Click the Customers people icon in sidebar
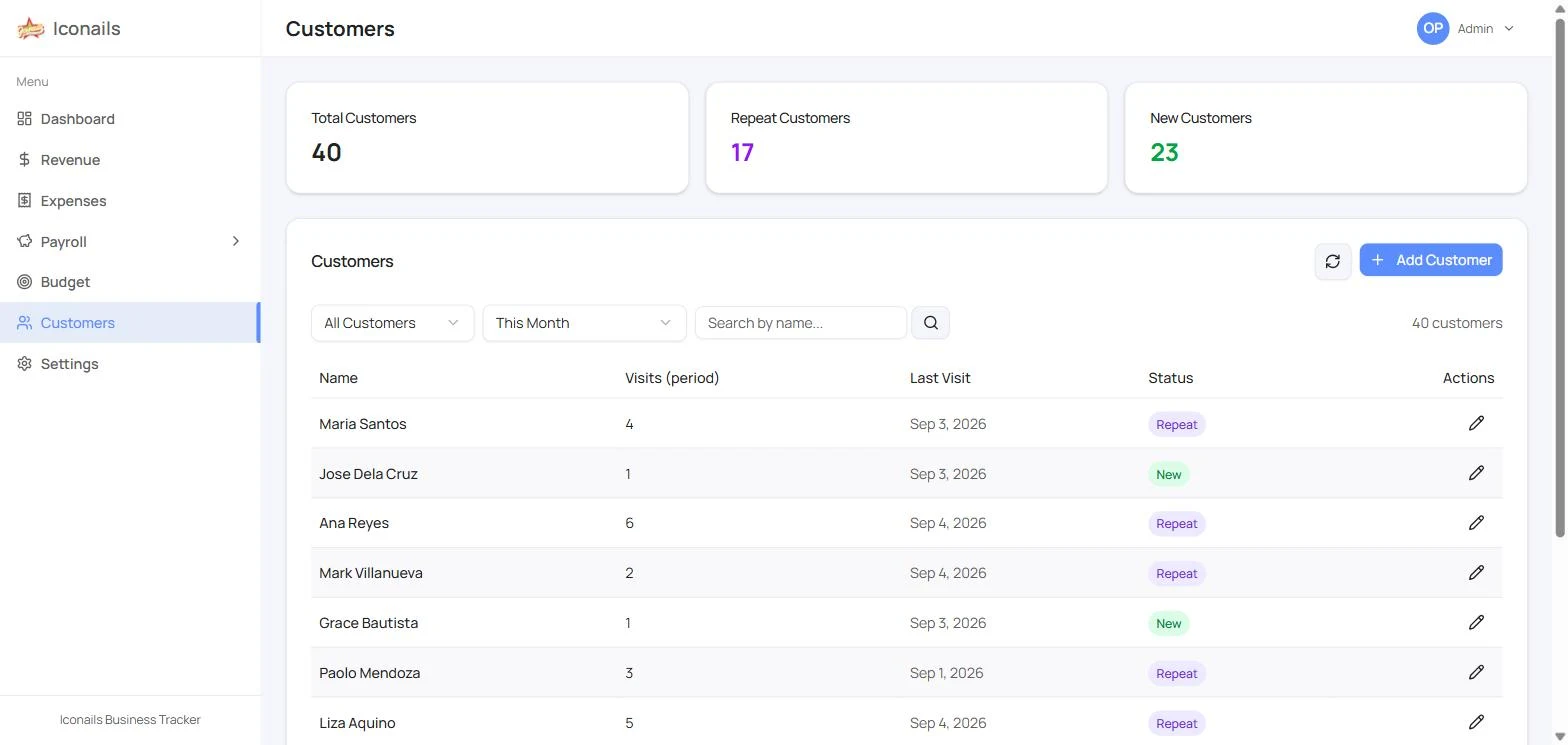This screenshot has width=1568, height=745. coord(25,322)
